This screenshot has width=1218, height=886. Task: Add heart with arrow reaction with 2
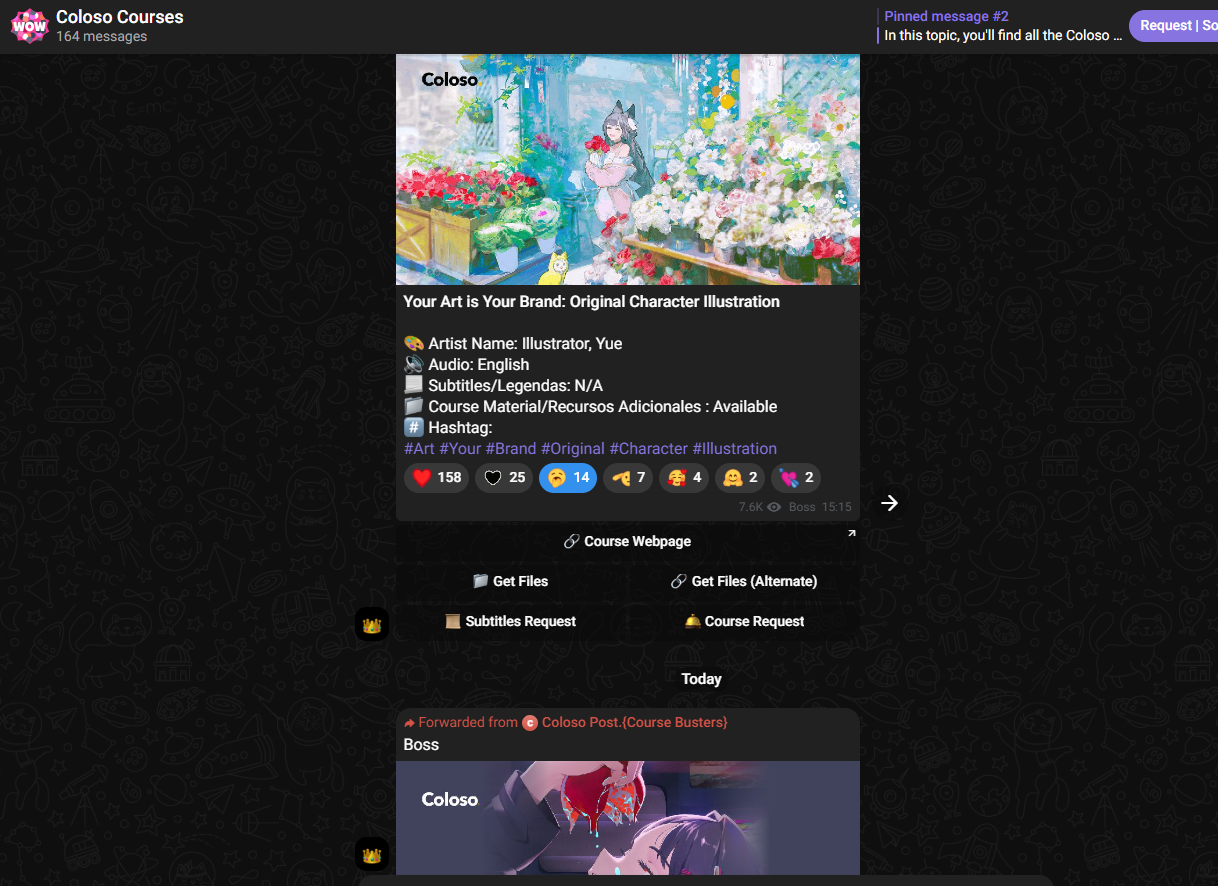coord(796,478)
